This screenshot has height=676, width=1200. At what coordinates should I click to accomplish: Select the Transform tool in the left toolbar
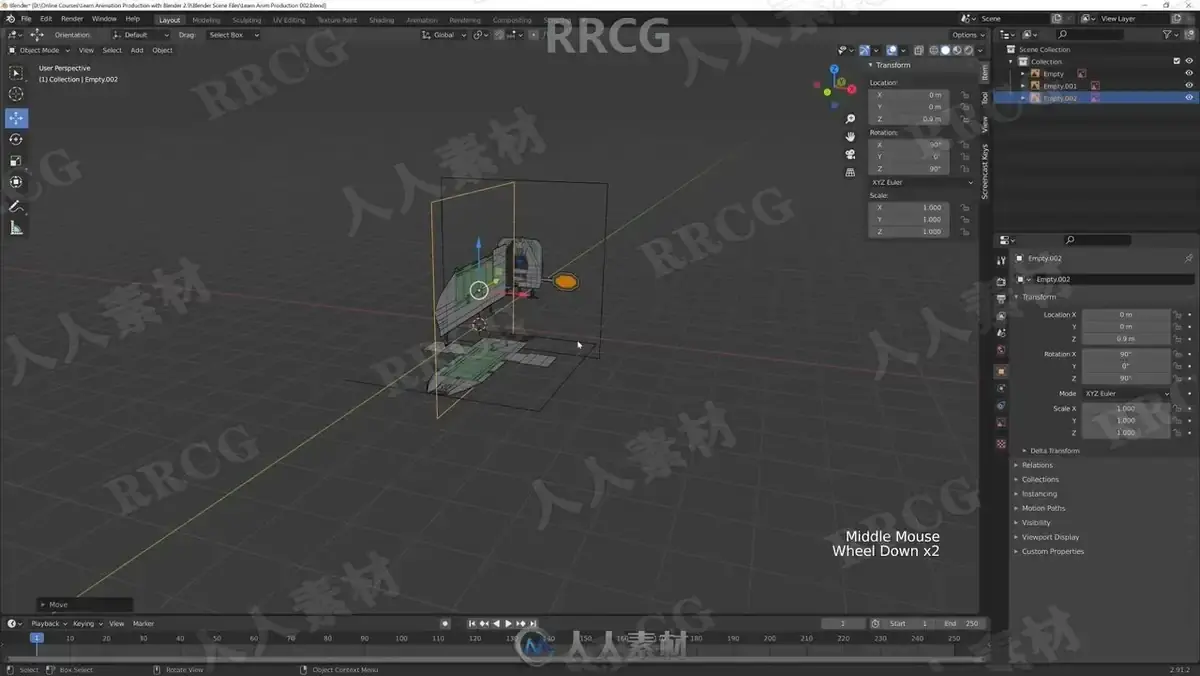click(16, 182)
